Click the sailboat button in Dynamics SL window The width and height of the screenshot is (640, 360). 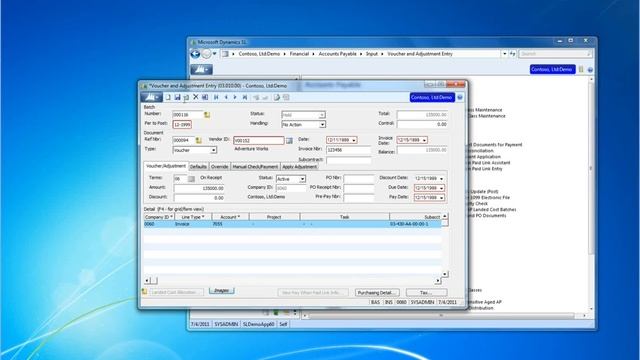tap(201, 69)
